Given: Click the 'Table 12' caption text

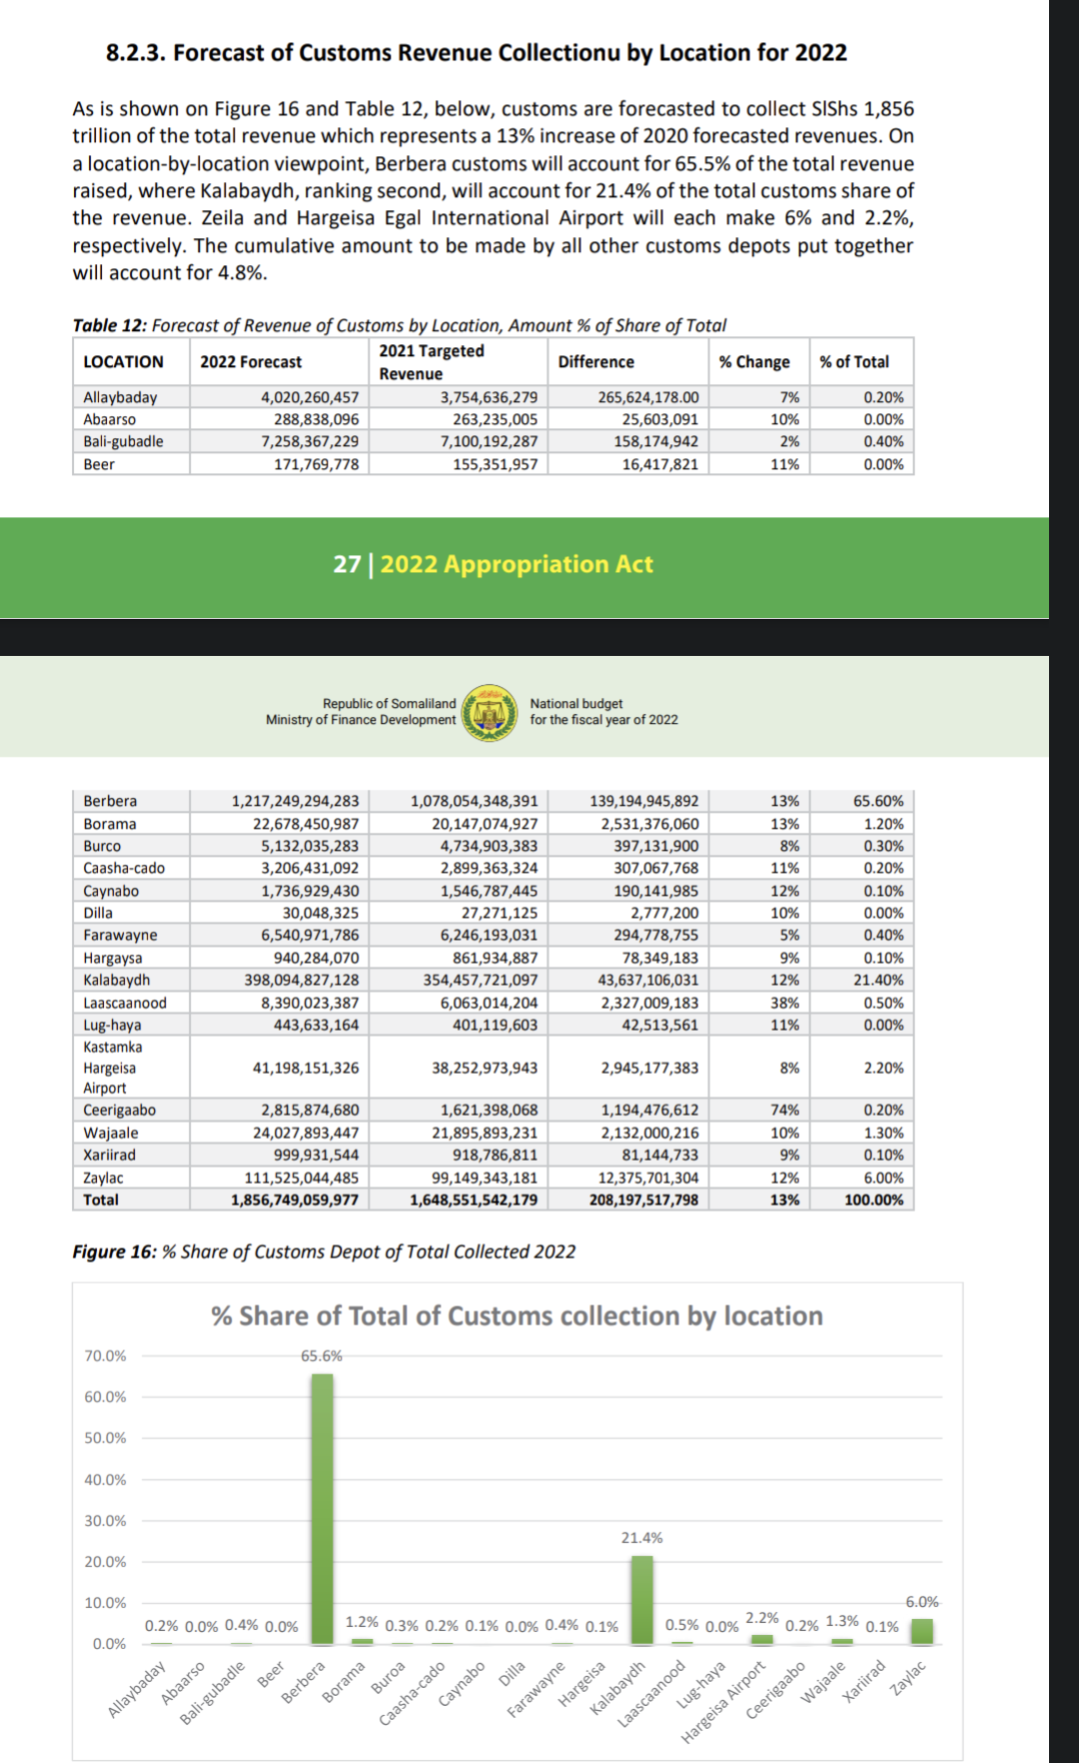Looking at the screenshot, I should (x=399, y=325).
